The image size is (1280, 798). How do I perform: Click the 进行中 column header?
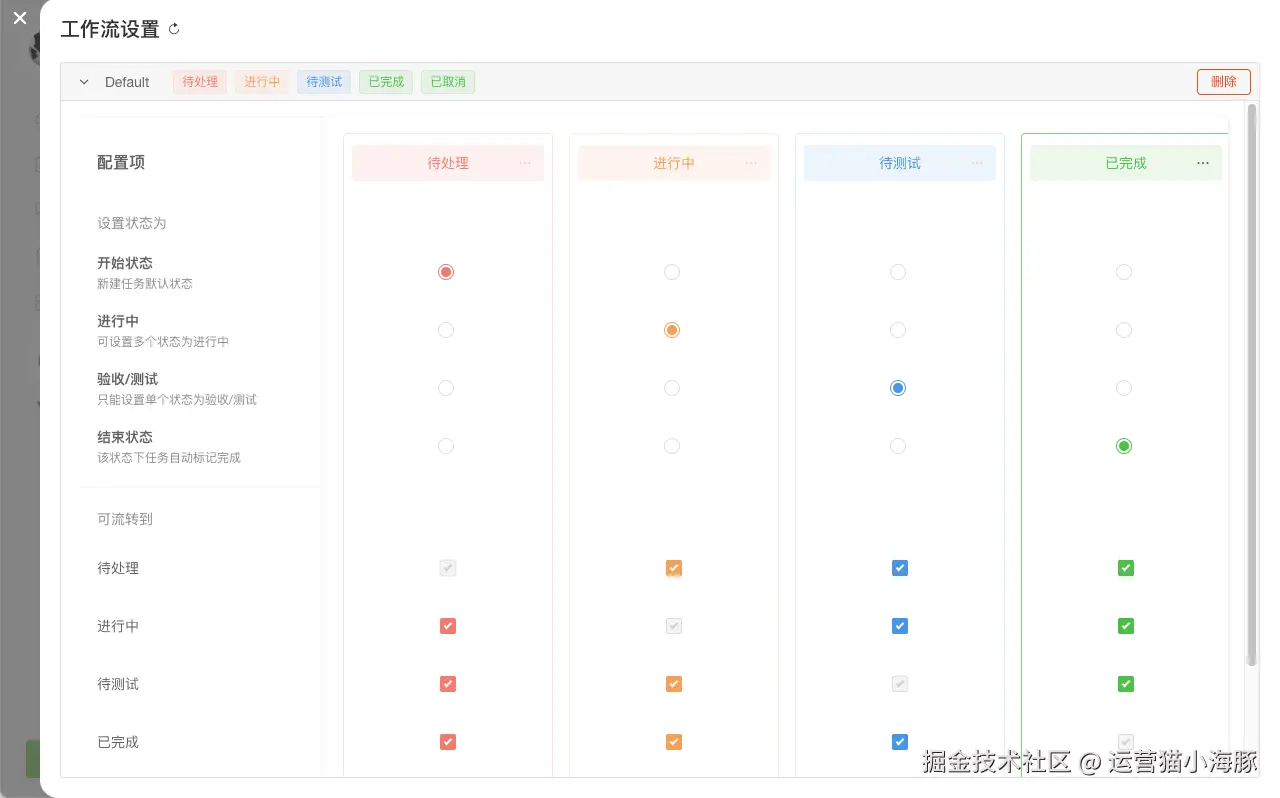pos(674,163)
